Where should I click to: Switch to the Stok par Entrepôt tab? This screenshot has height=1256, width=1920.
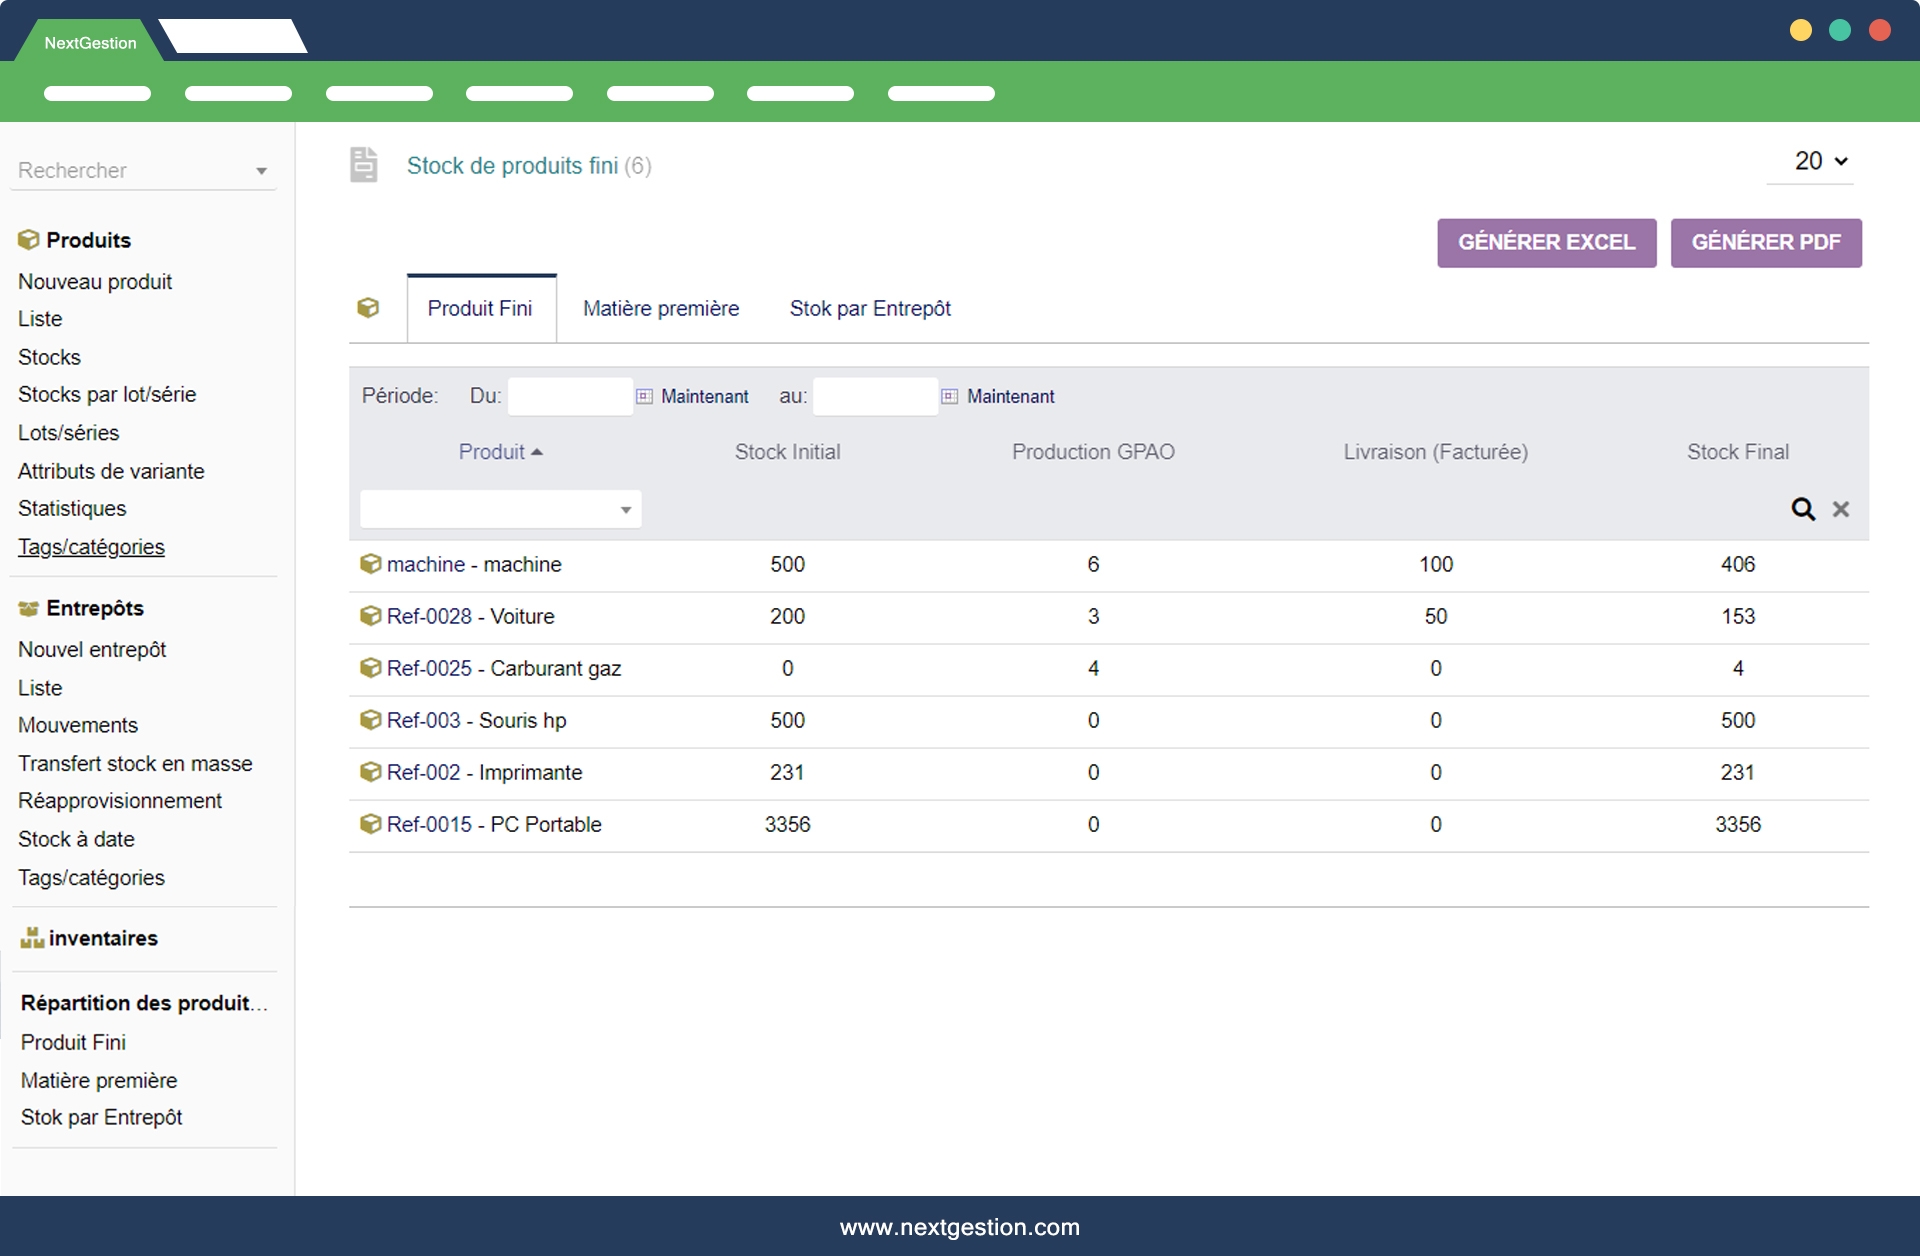(x=869, y=309)
